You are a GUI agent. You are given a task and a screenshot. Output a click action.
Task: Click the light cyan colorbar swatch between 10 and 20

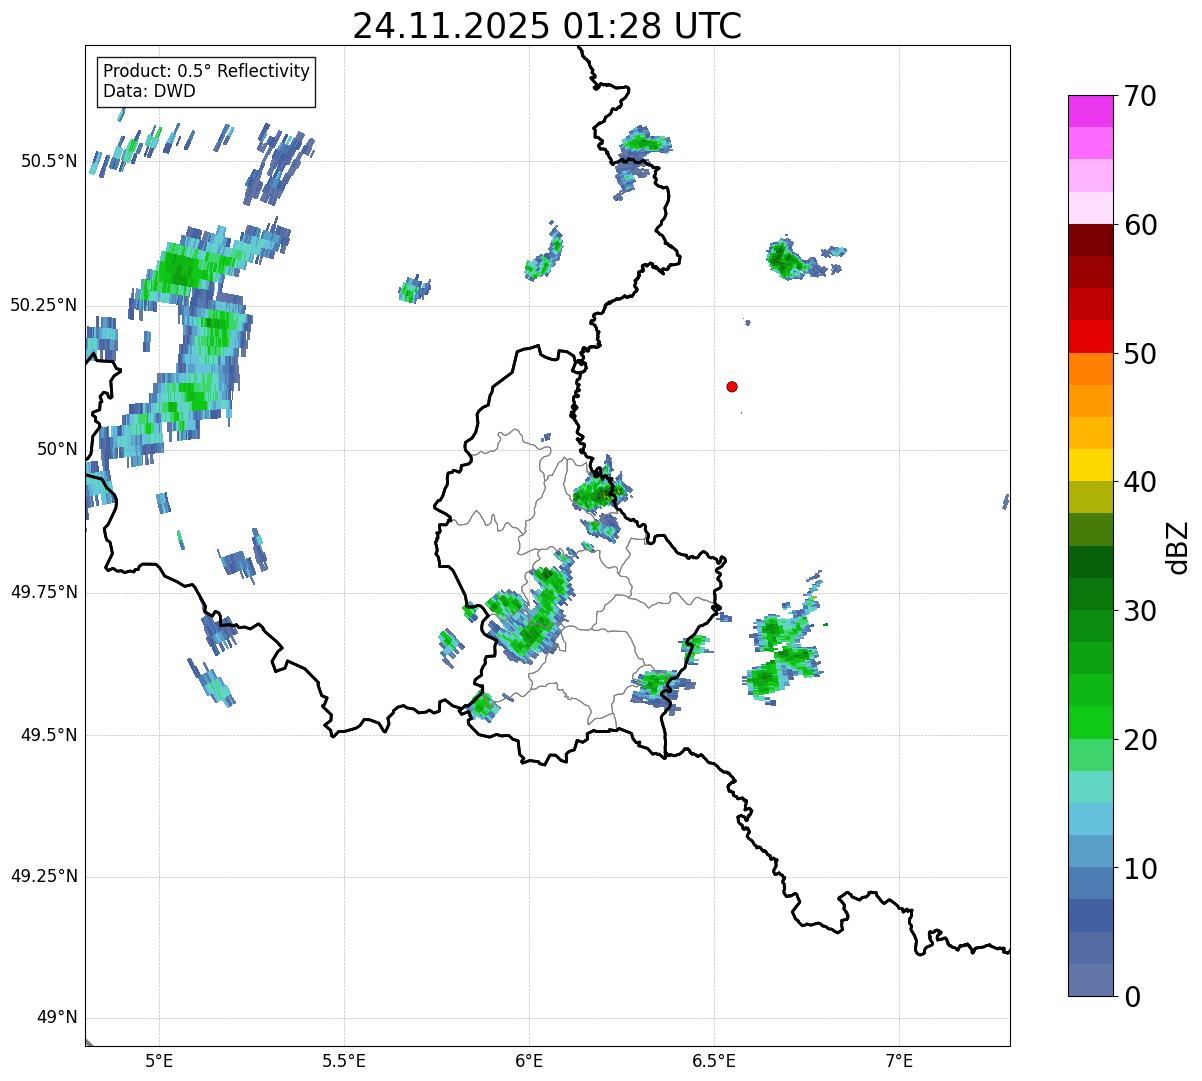point(1091,787)
